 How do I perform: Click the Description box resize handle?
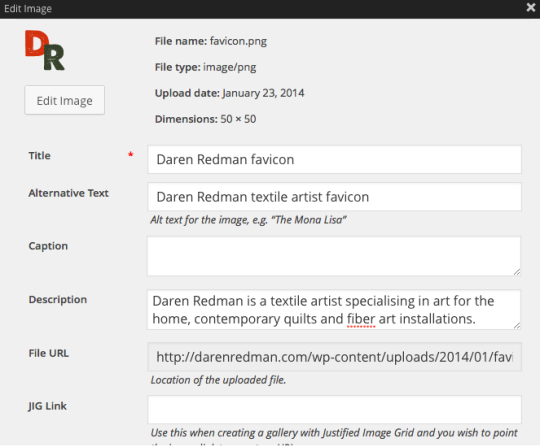click(x=517, y=325)
